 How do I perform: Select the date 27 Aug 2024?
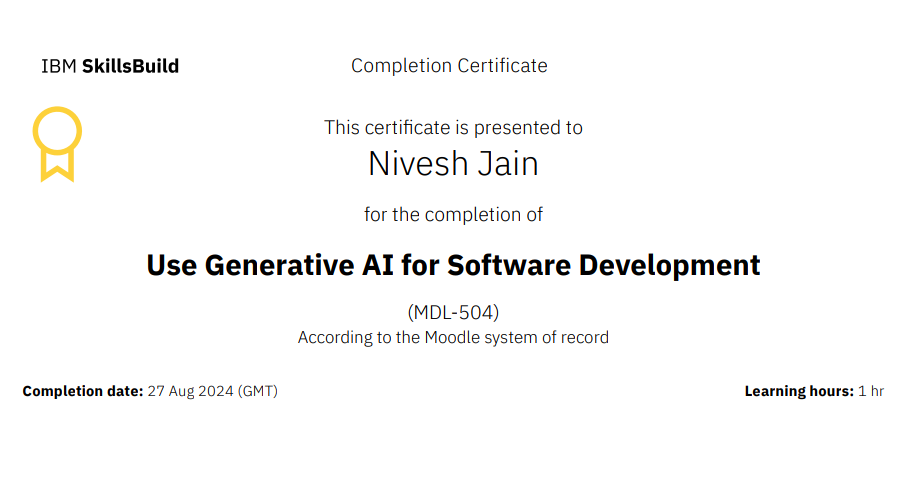click(x=190, y=392)
